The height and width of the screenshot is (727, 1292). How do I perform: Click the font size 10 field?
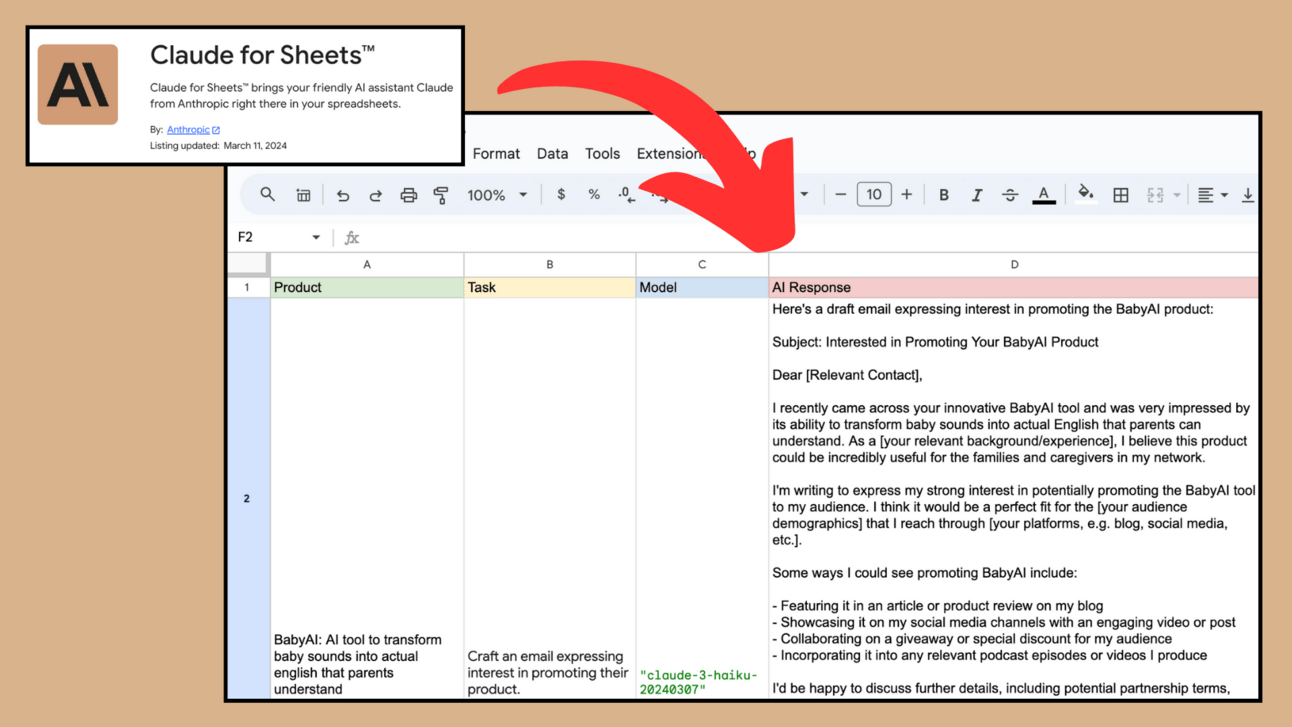873,195
